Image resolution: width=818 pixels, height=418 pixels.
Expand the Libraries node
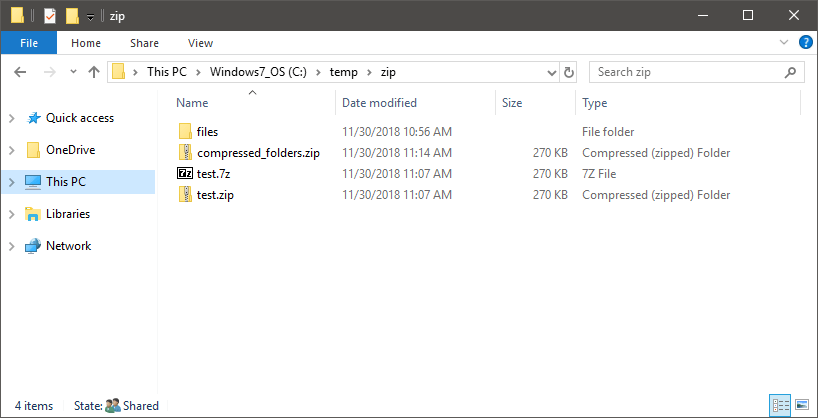12,214
